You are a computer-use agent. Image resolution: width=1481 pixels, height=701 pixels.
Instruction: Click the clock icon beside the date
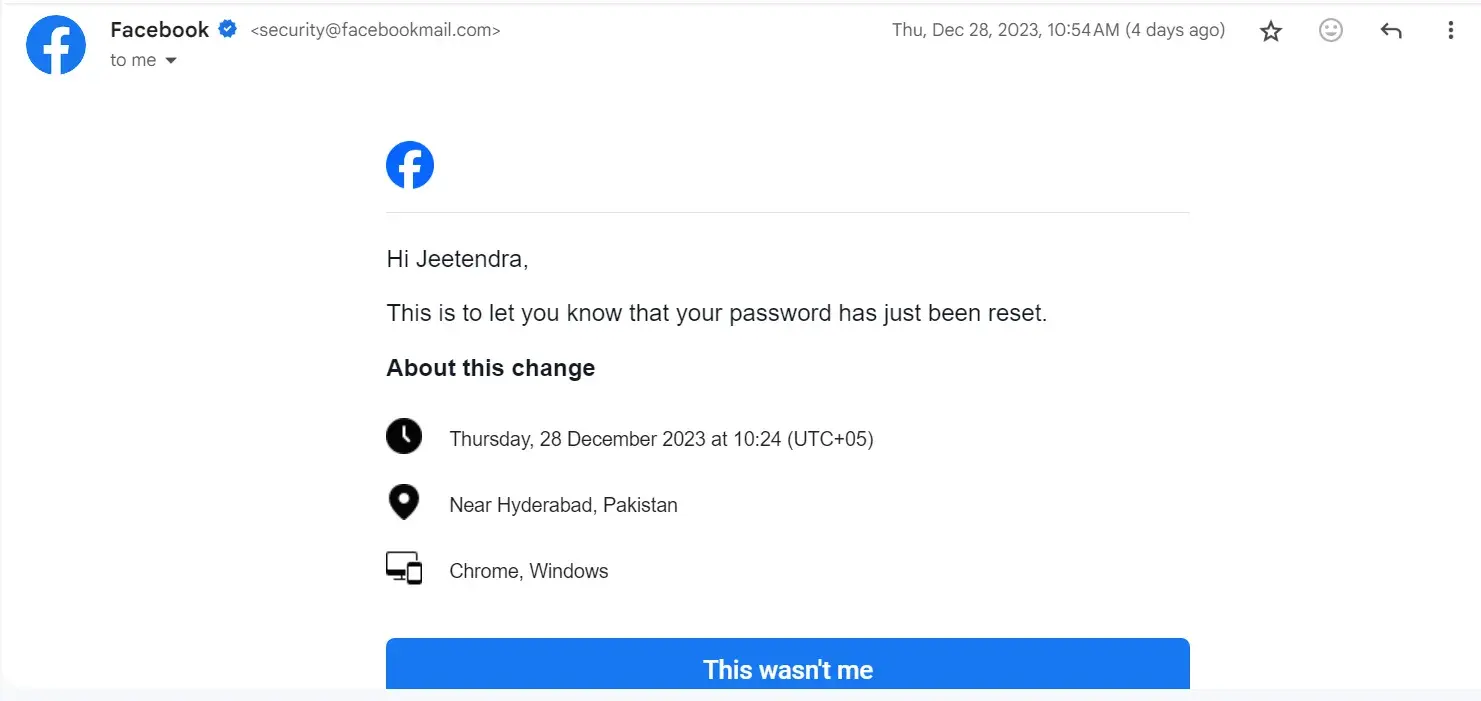pos(404,437)
